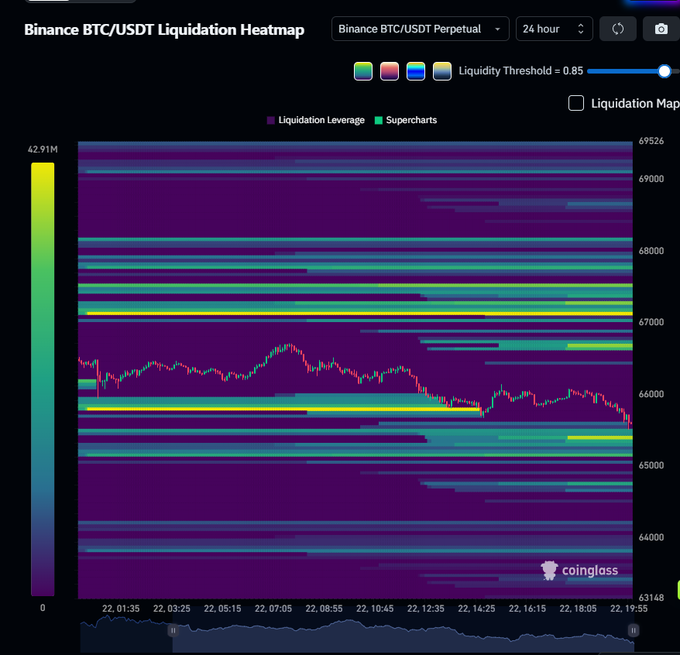Enable the Liquidation Map checkbox
This screenshot has width=680, height=655.
click(x=576, y=103)
